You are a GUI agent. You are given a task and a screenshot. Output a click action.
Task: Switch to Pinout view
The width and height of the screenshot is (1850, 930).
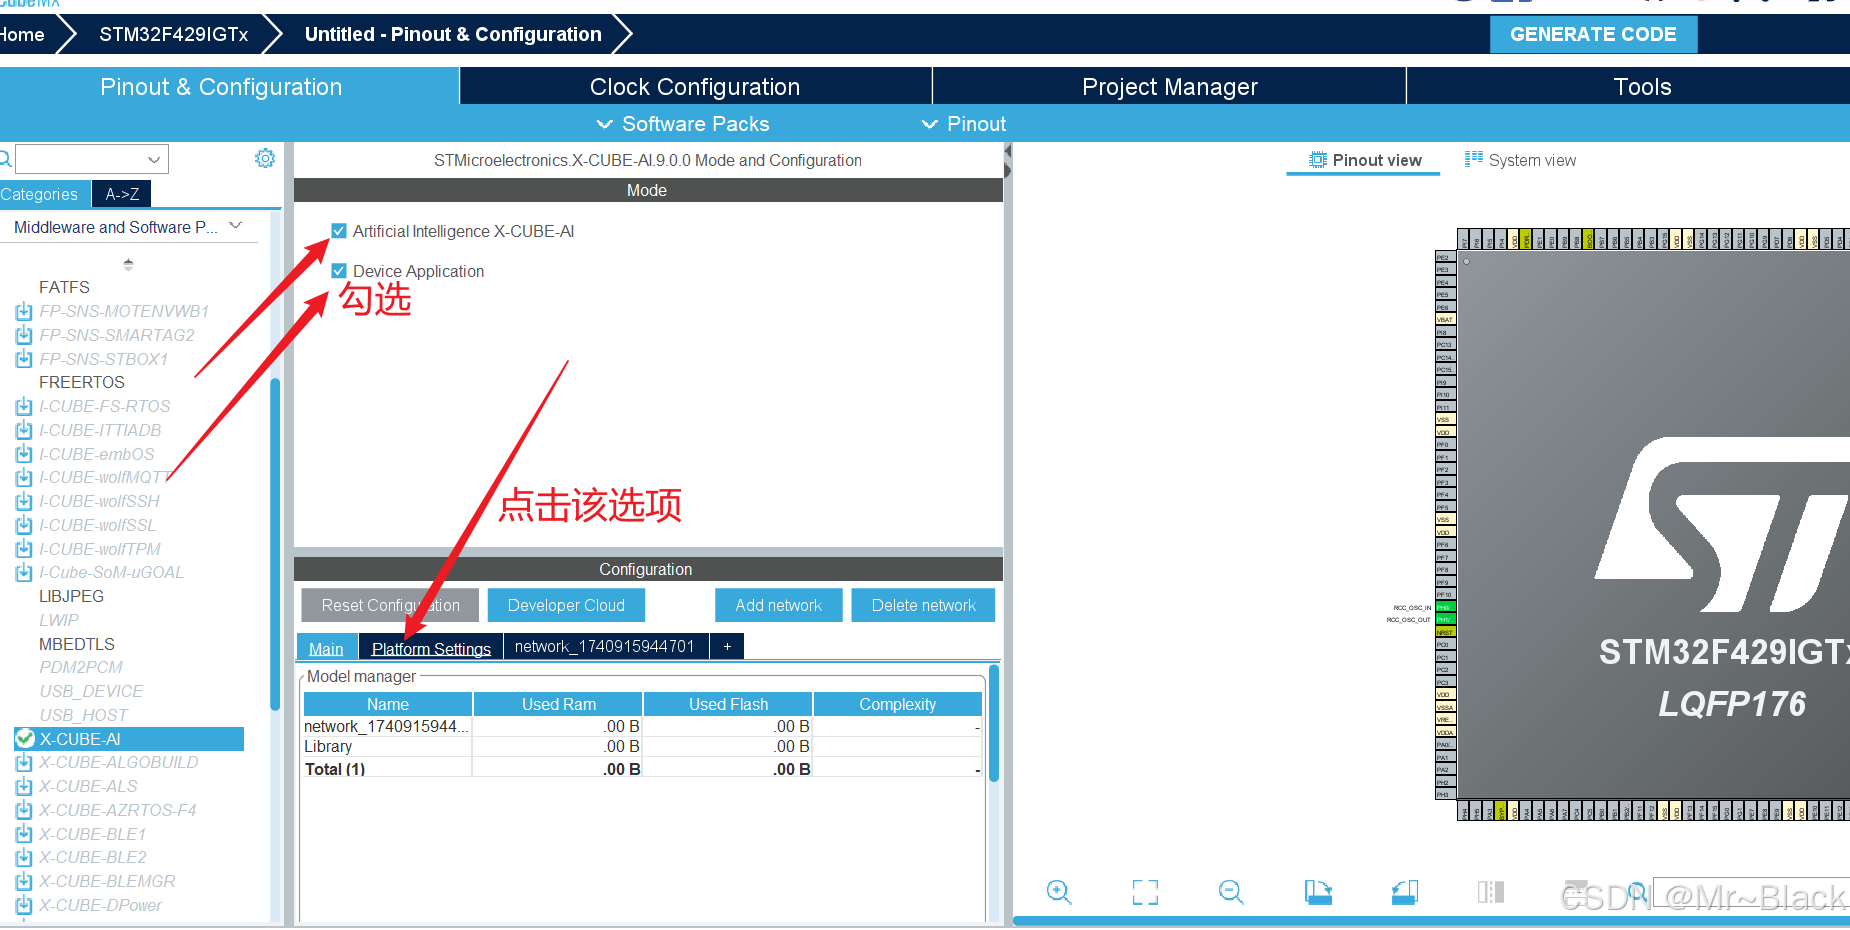pos(1364,160)
